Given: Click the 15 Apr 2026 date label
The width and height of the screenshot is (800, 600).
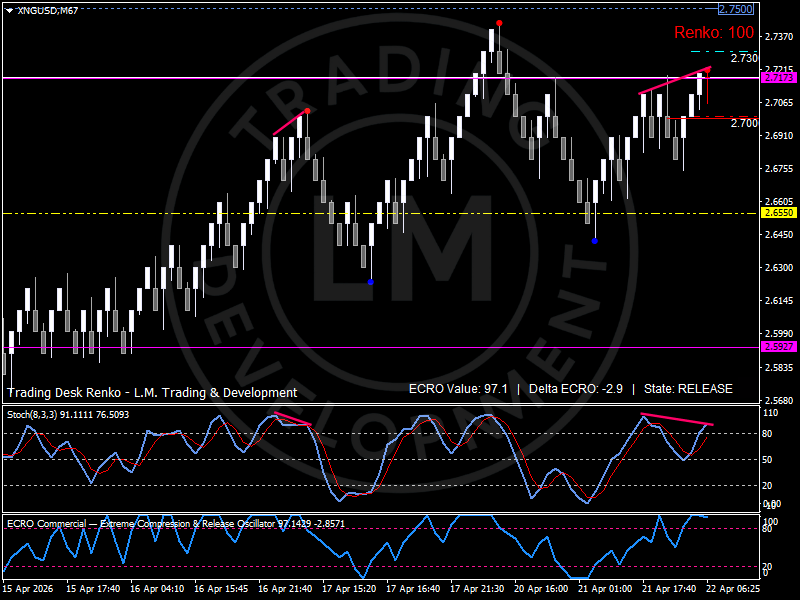Looking at the screenshot, I should click(28, 588).
